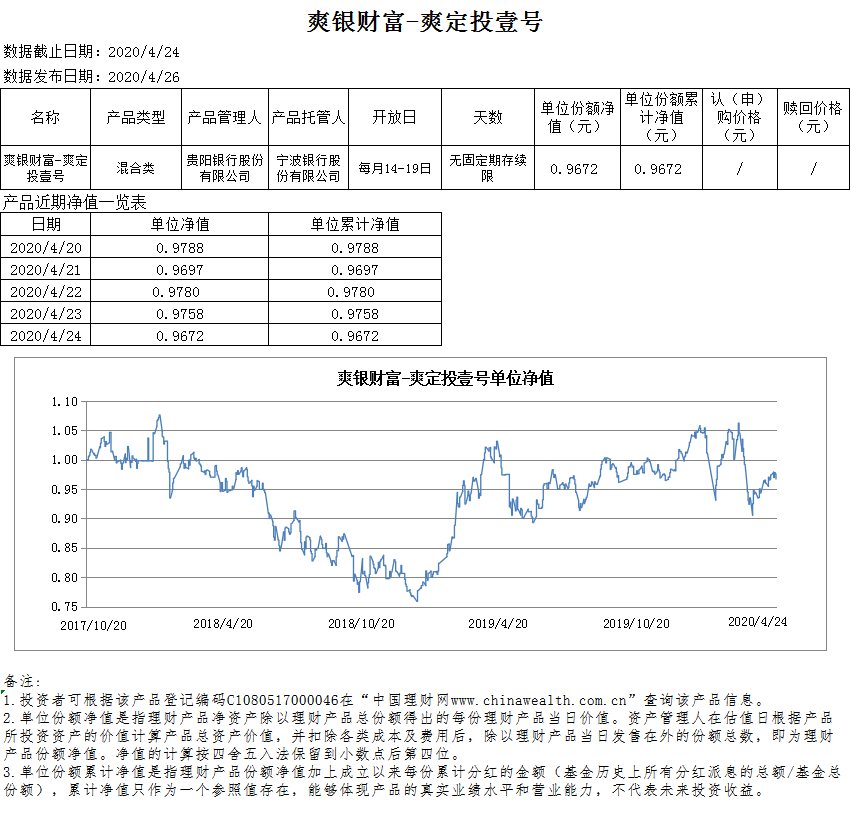
Task: Click the 产品近期净值一览表 heading
Action: click(75, 202)
